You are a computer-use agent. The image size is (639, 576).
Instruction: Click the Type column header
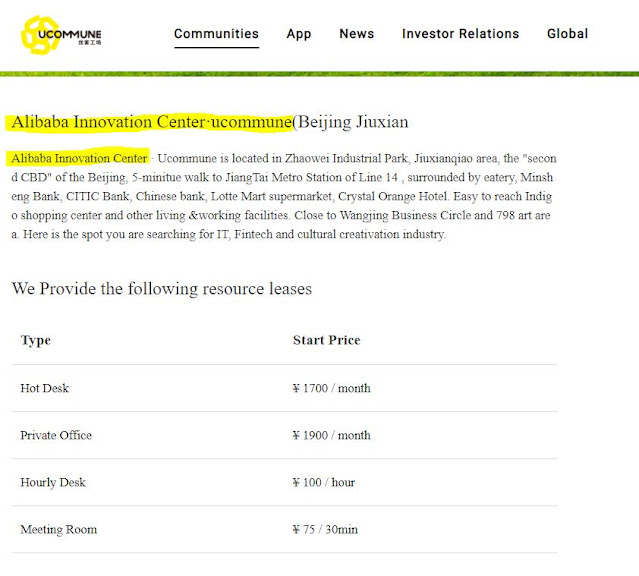tap(36, 340)
